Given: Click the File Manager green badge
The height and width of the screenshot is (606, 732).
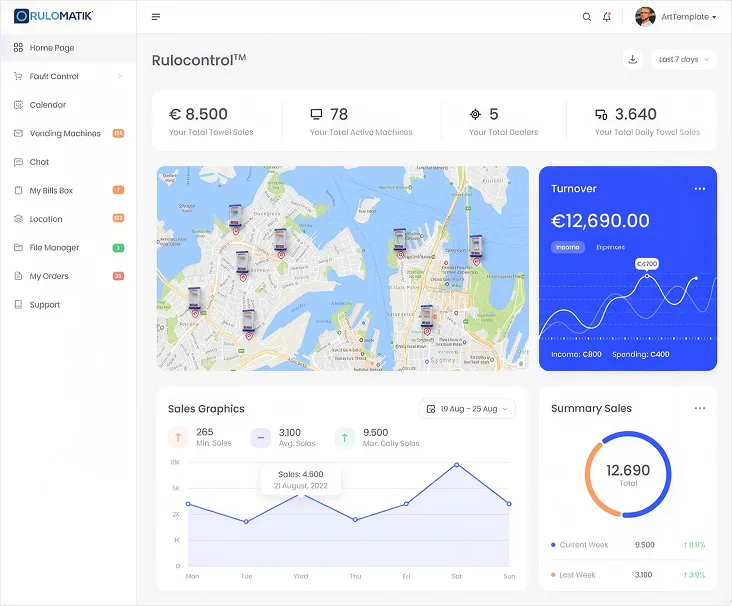Looking at the screenshot, I should pyautogui.click(x=119, y=247).
